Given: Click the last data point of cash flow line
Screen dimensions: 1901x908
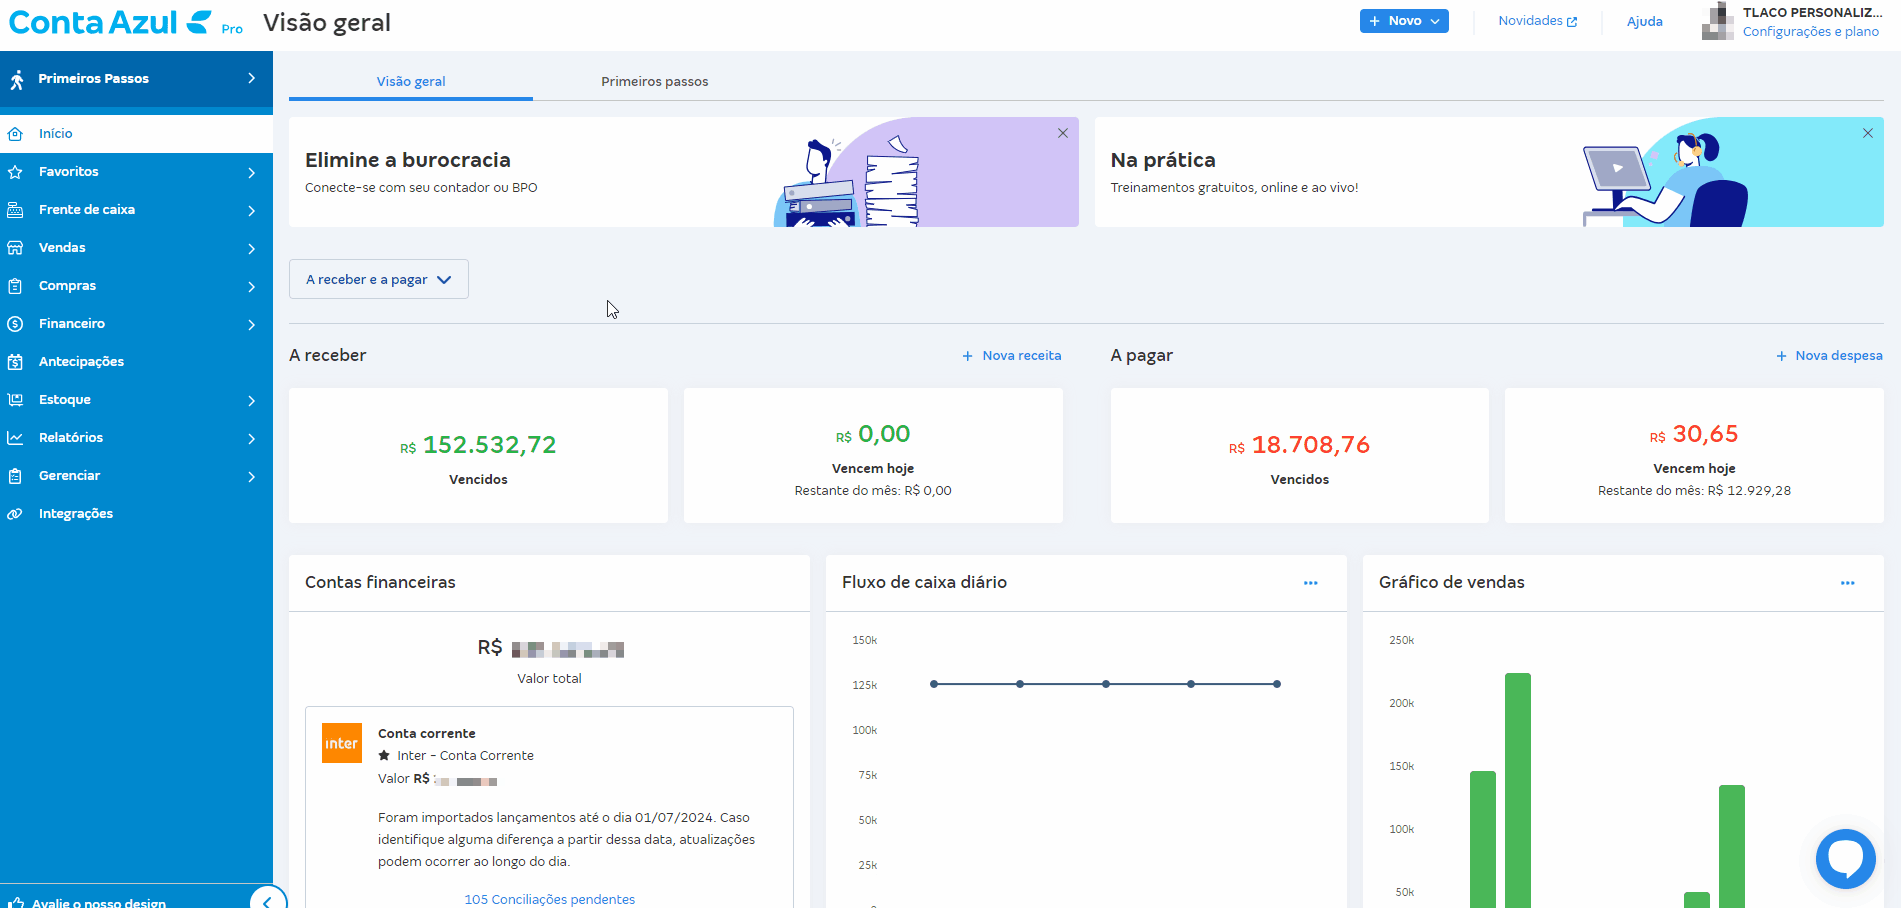Looking at the screenshot, I should [1277, 684].
